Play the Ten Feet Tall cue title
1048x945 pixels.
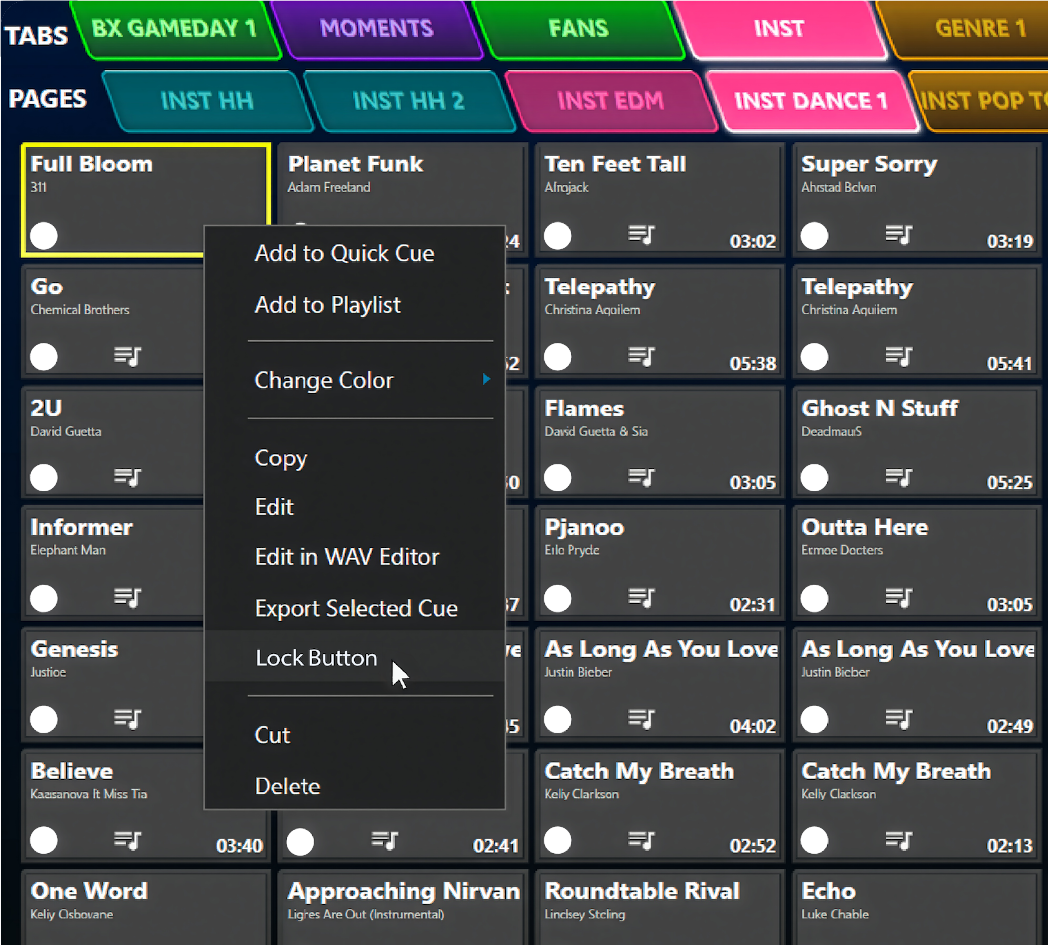(615, 164)
